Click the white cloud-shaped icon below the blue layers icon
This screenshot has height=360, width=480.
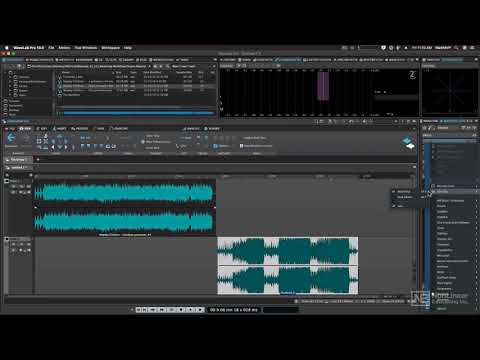tap(410, 146)
